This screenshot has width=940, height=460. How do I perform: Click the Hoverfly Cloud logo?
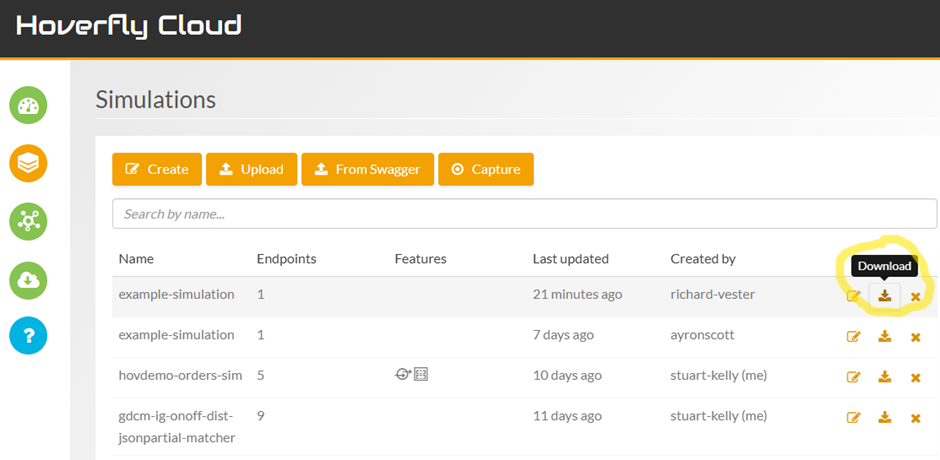coord(129,25)
